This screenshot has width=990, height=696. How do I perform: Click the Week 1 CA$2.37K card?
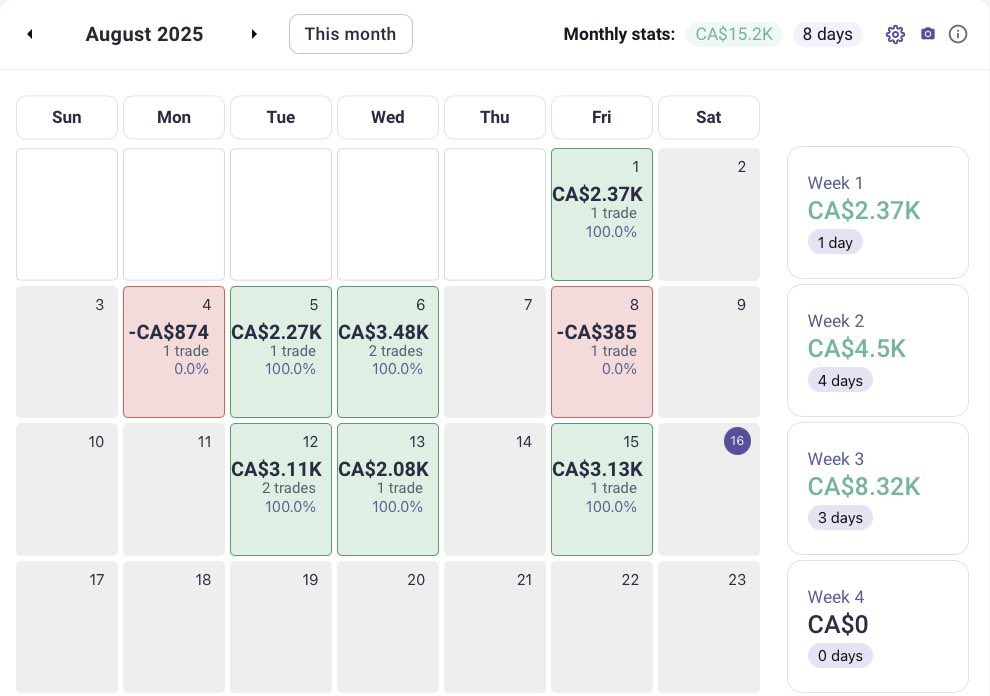877,211
